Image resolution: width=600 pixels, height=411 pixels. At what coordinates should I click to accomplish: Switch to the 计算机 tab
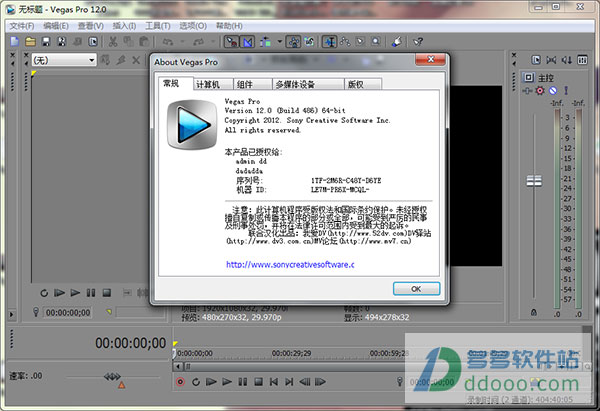click(x=213, y=84)
